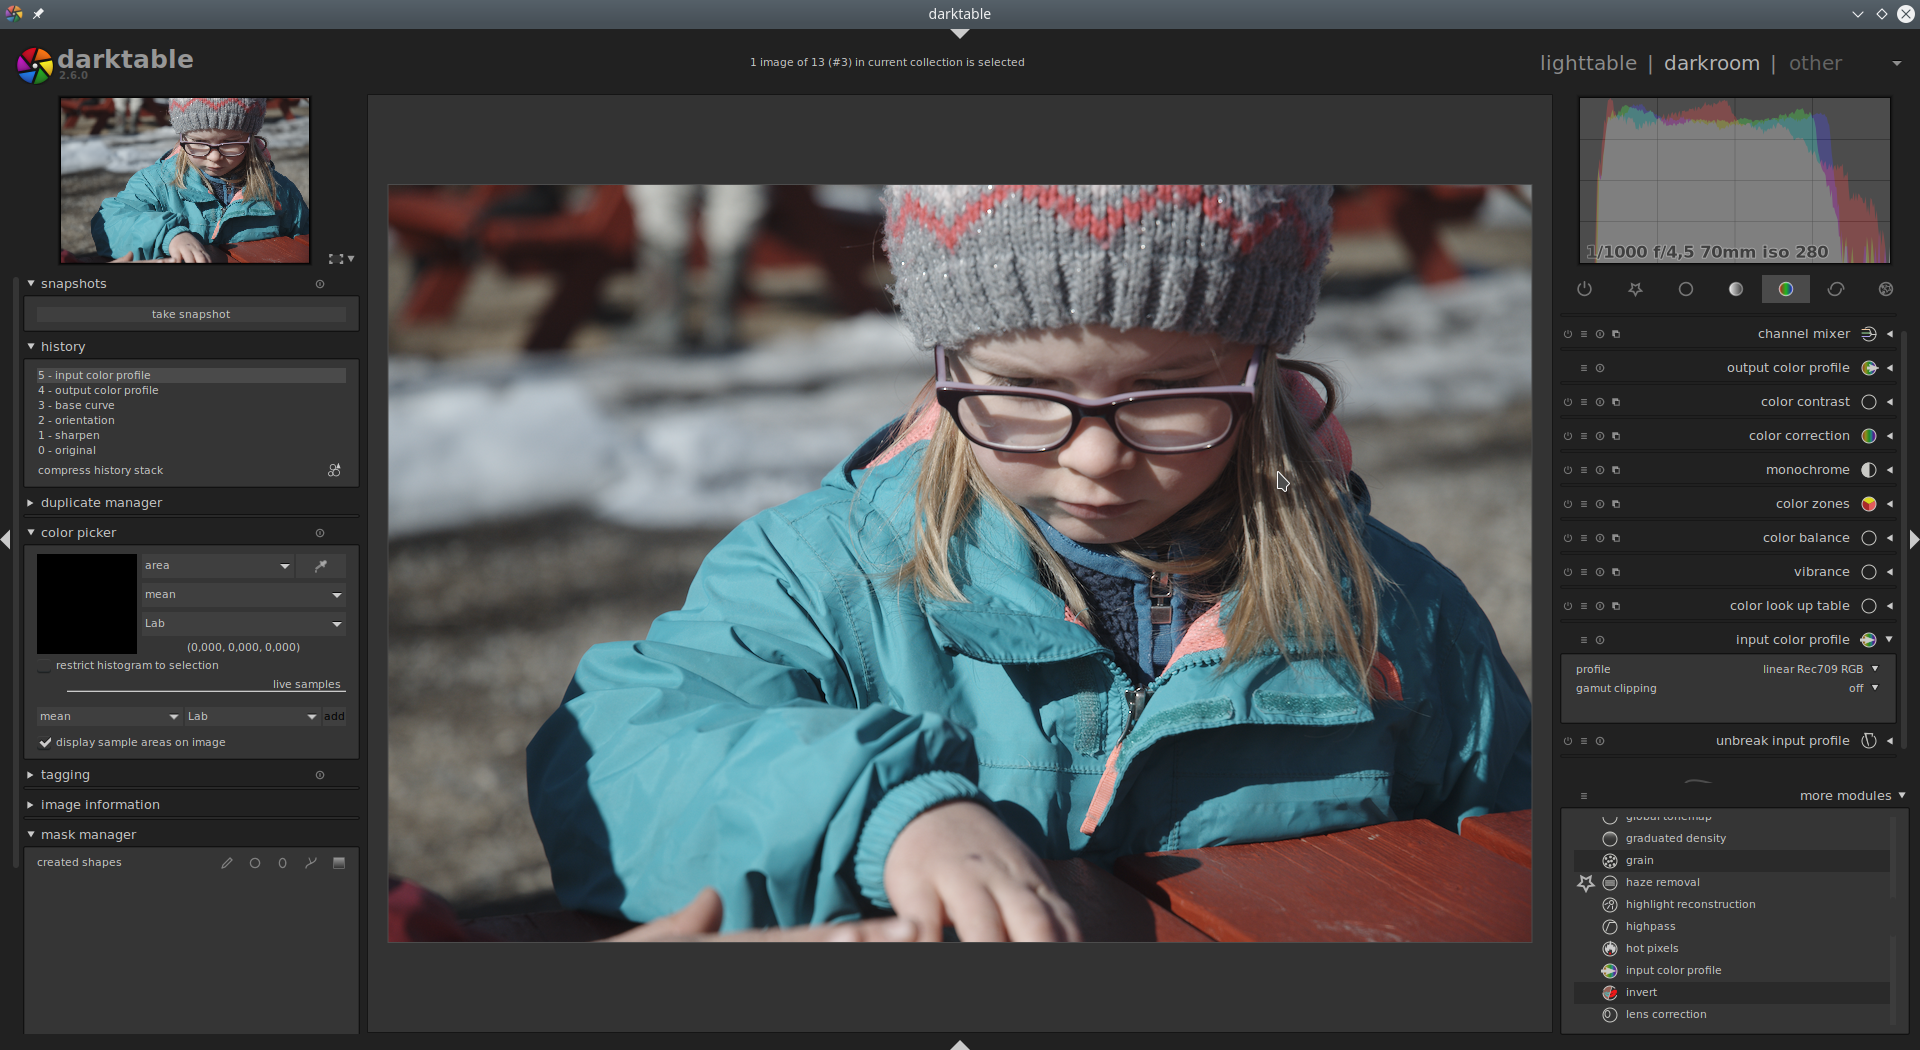The height and width of the screenshot is (1050, 1920).
Task: Open the area picker mode dropdown
Action: (217, 566)
